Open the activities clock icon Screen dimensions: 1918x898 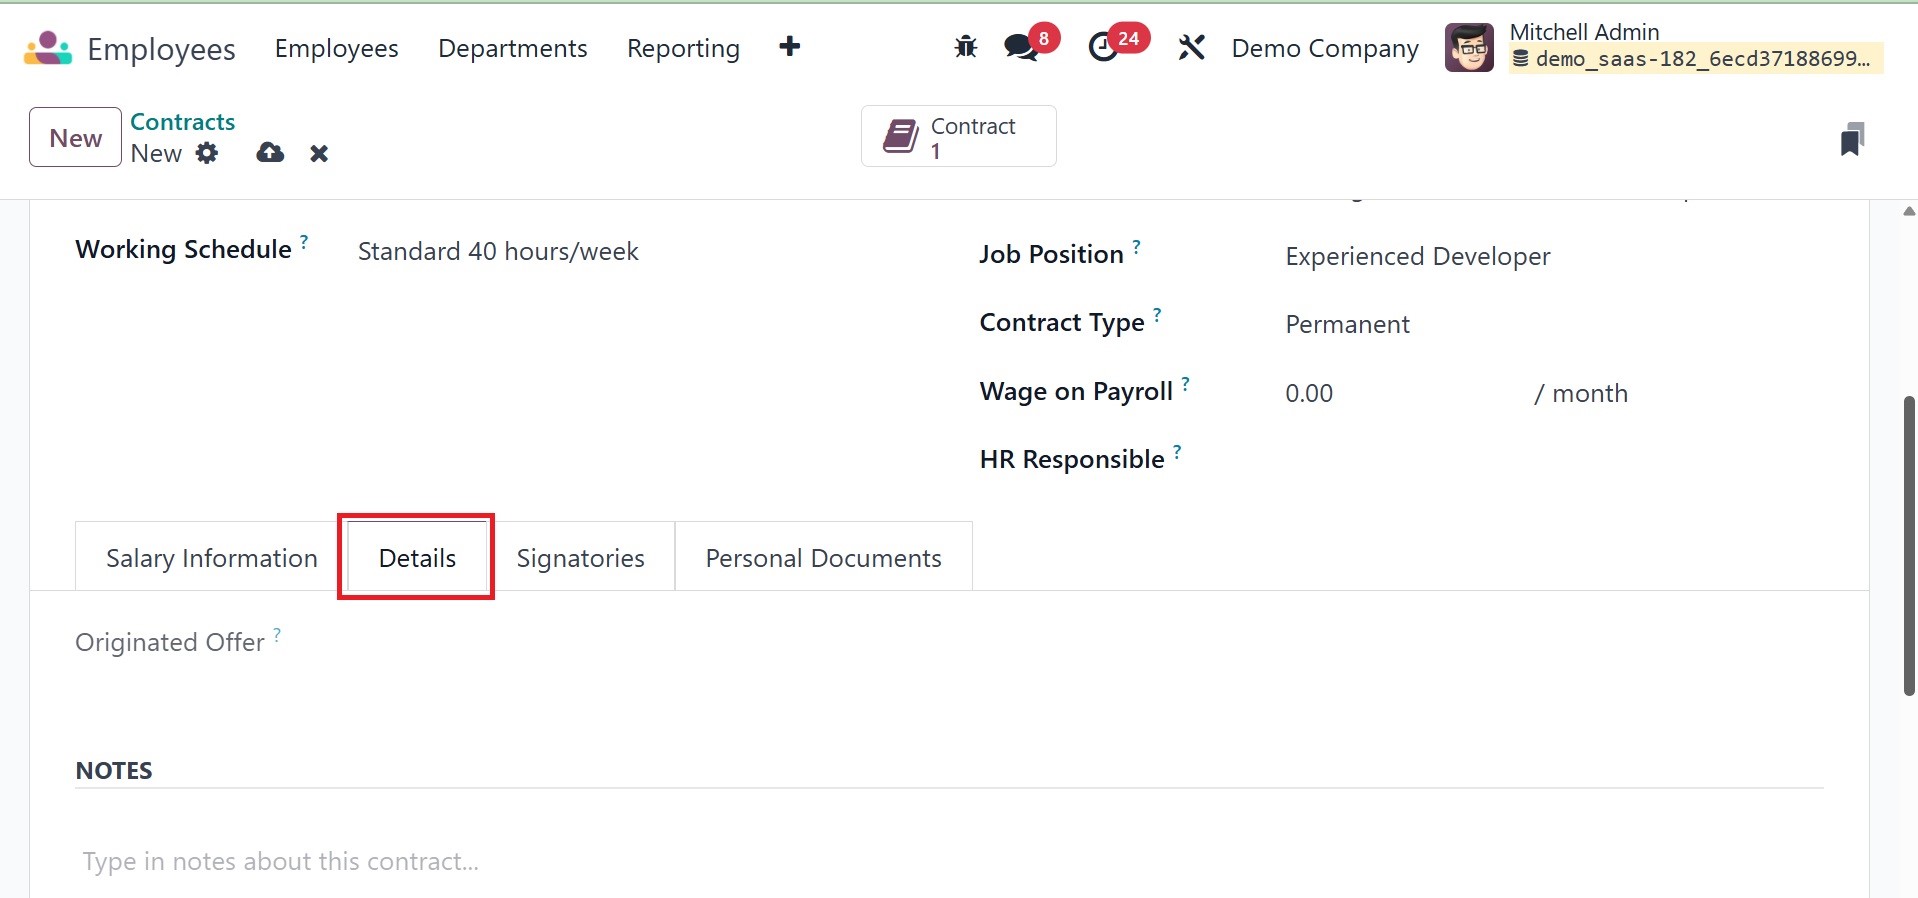(1103, 47)
